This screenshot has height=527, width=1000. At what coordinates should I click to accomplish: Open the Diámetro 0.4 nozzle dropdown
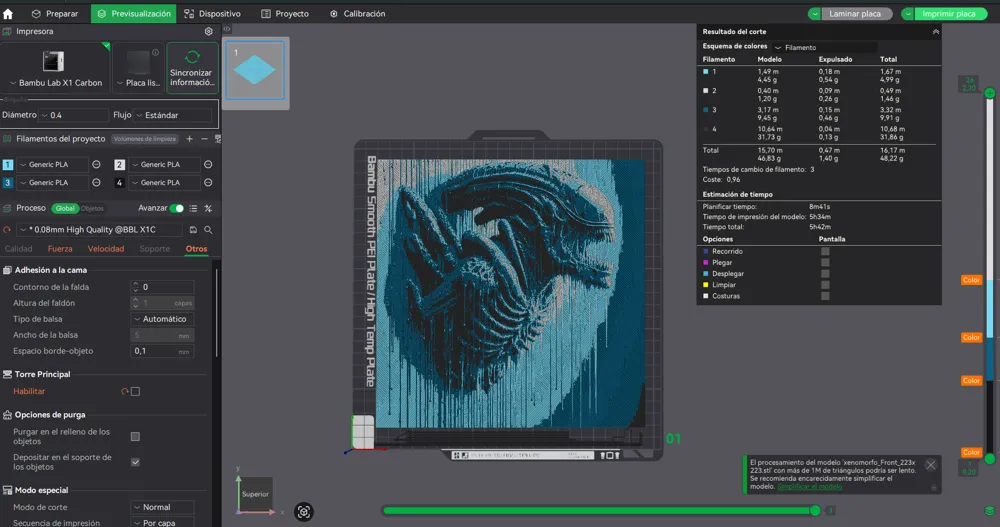click(74, 115)
